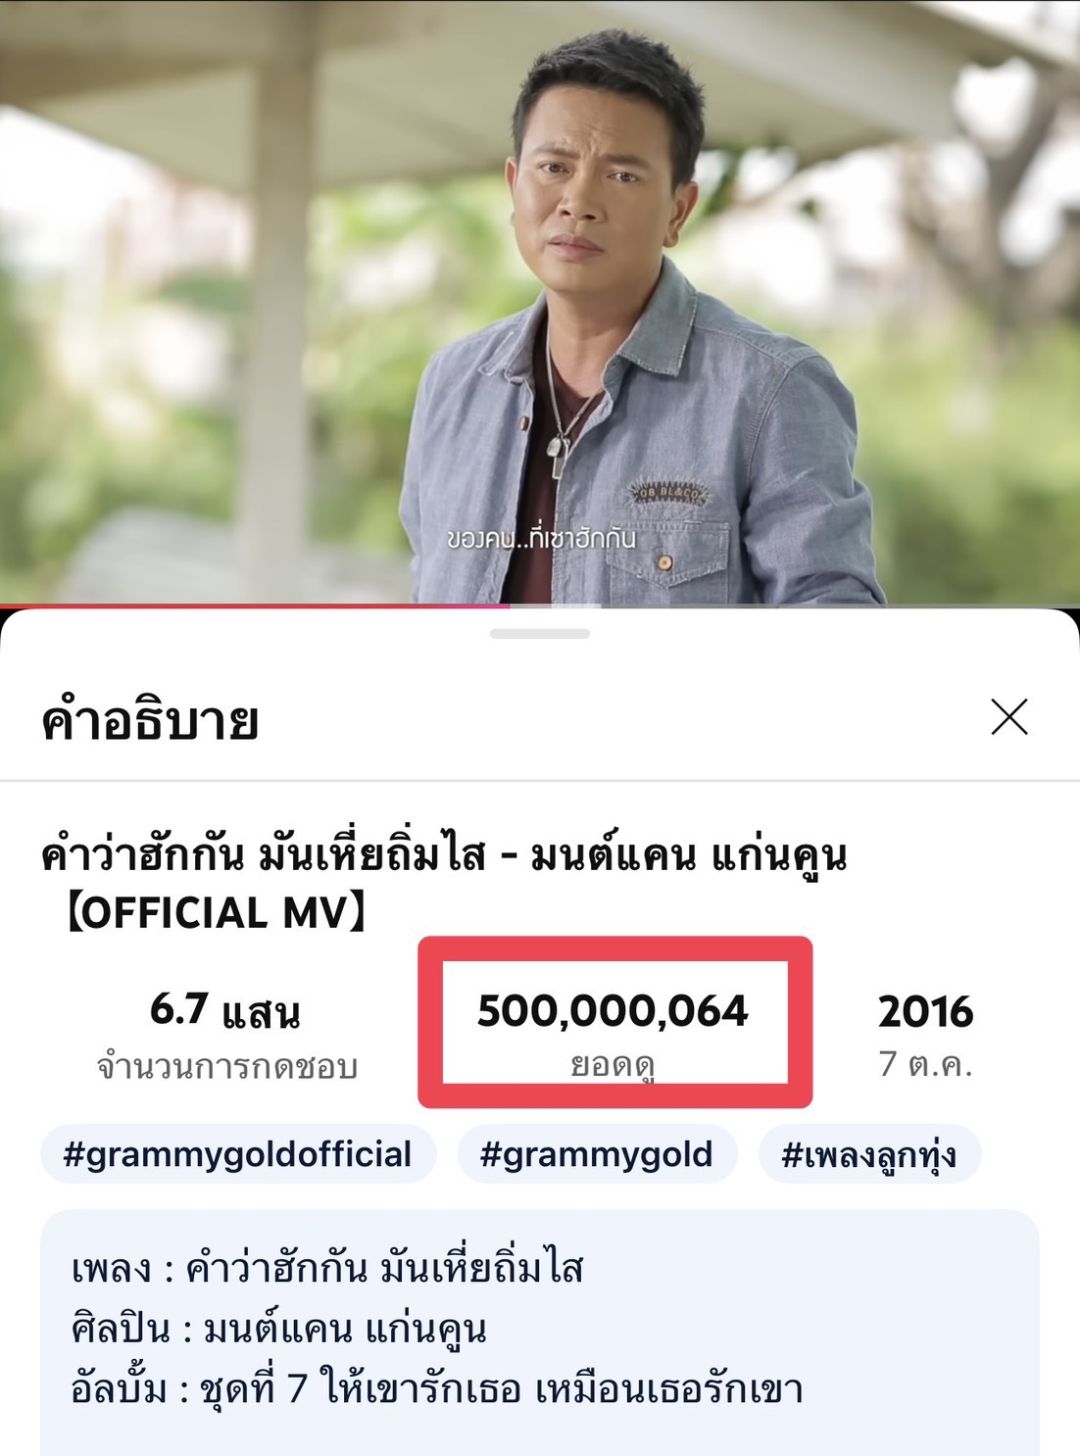
Task: Tap the จำนวนการกดชอบ label under likes
Action: [x=227, y=1067]
